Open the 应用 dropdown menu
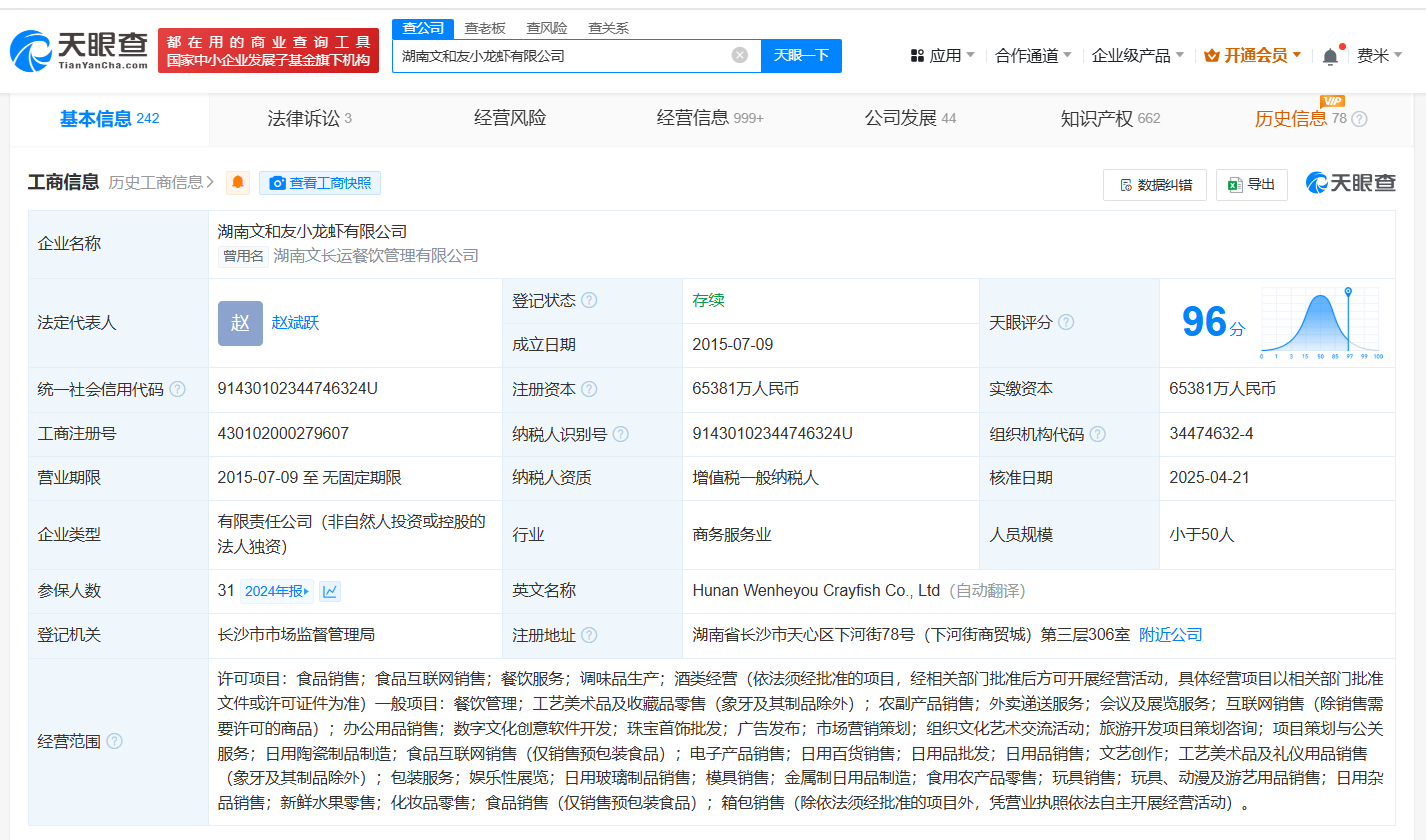Image resolution: width=1426 pixels, height=840 pixels. click(x=942, y=56)
